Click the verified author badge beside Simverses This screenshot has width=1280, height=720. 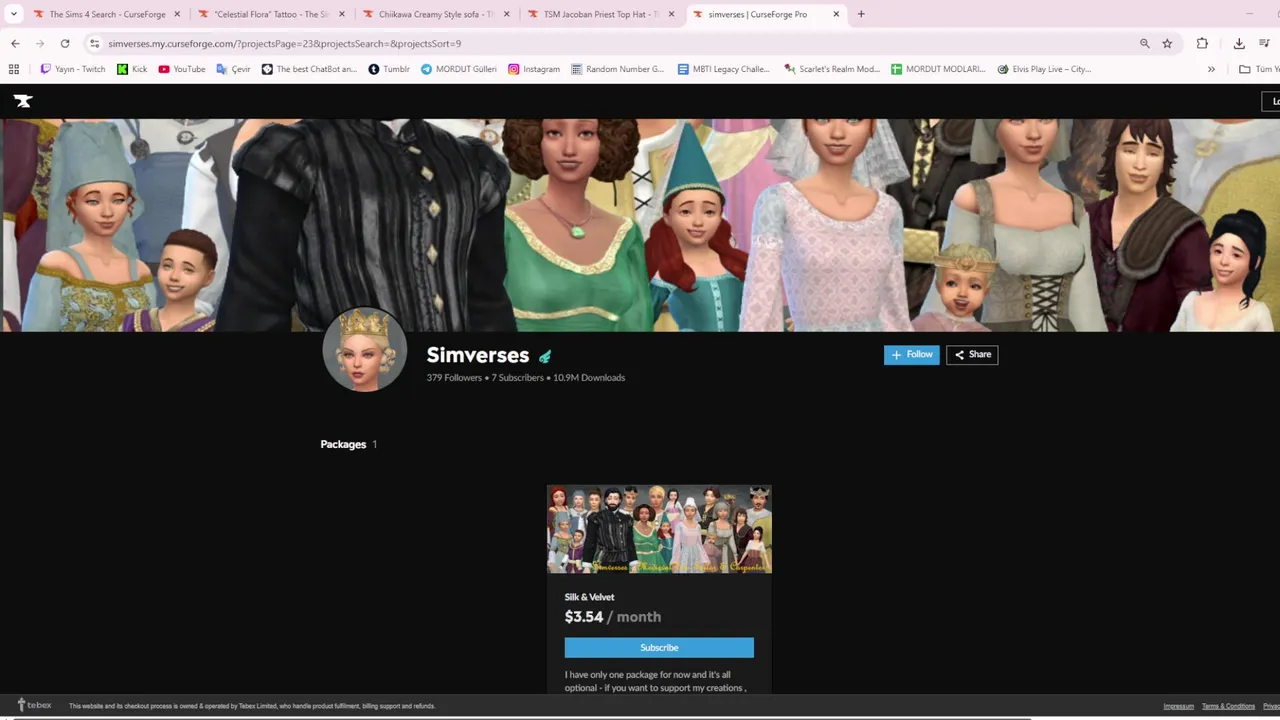[545, 356]
